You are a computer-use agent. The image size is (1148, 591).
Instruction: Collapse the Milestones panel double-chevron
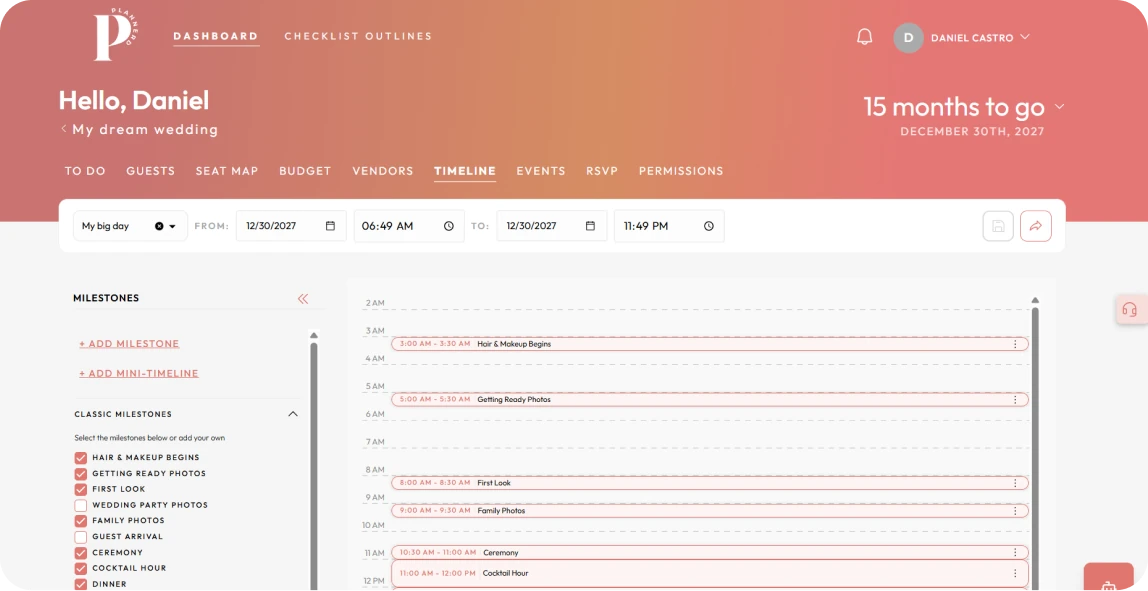pyautogui.click(x=303, y=298)
